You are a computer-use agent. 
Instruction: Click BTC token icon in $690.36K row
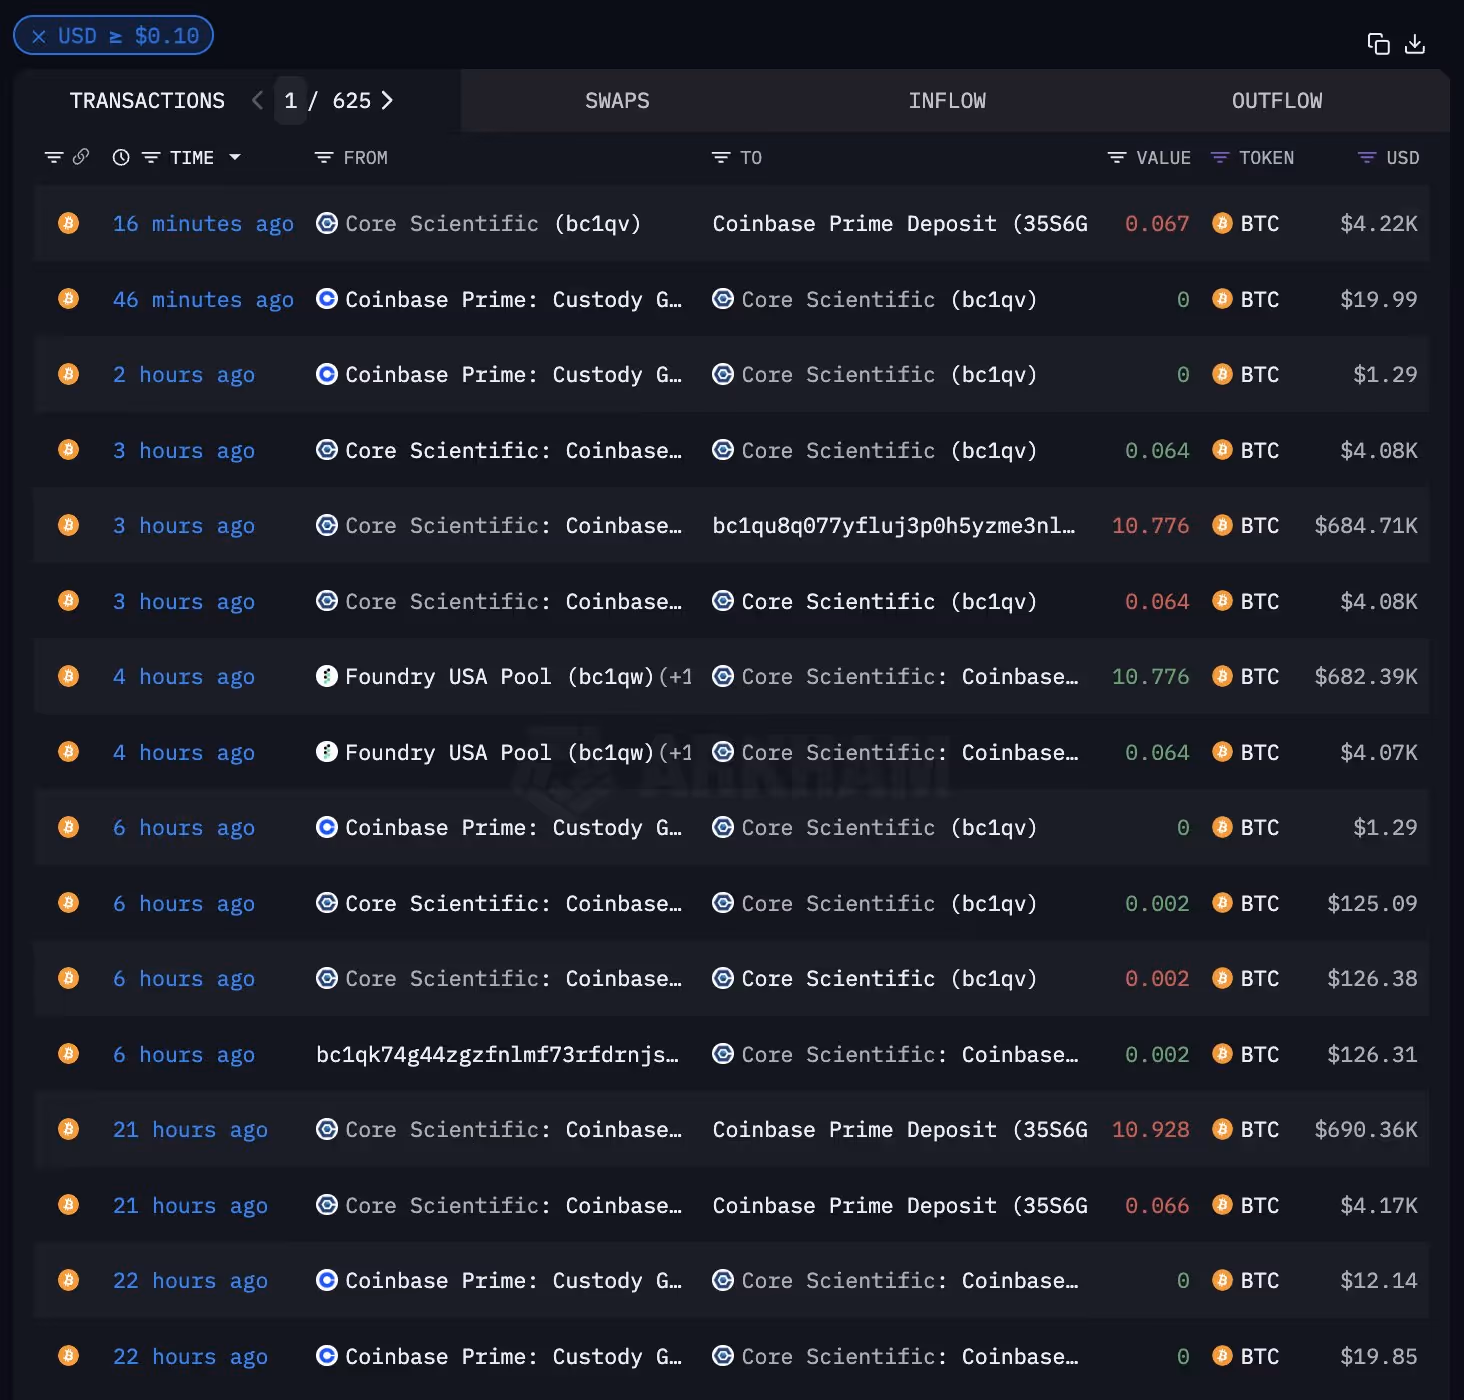pyautogui.click(x=1222, y=1129)
